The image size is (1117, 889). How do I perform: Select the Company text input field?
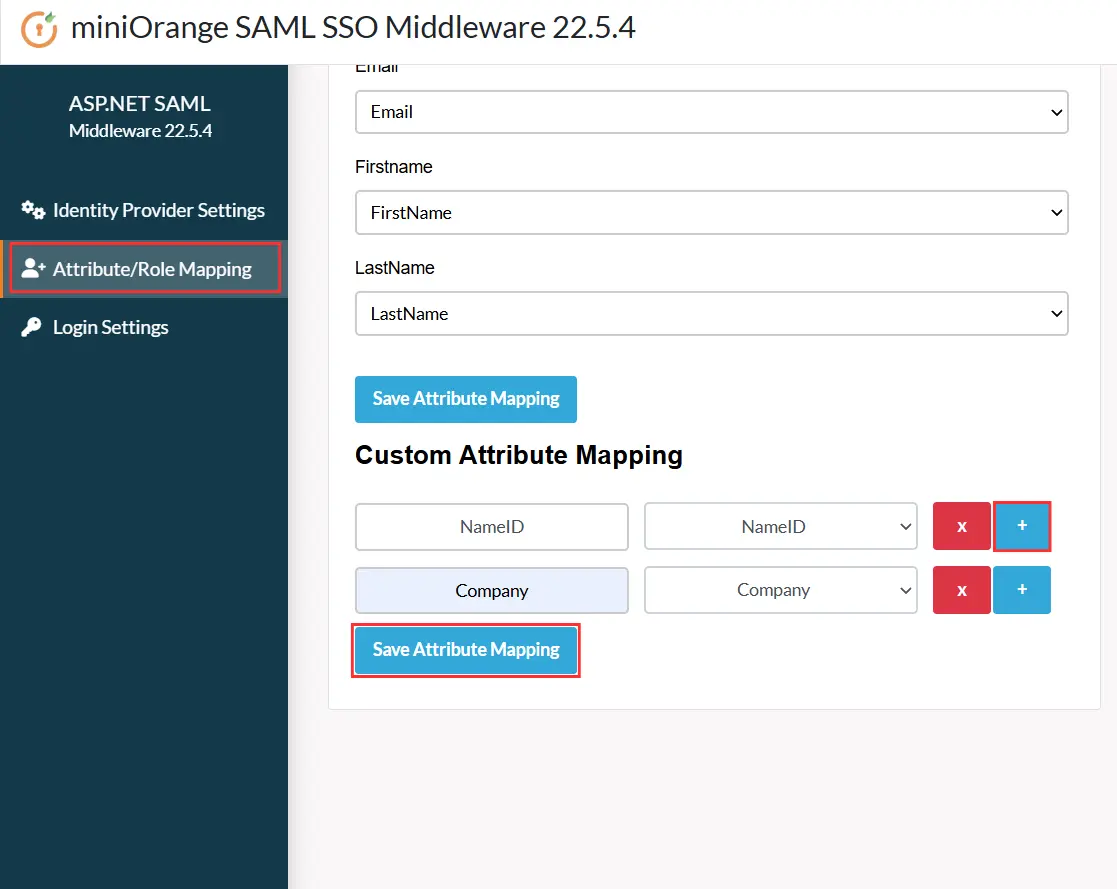click(x=491, y=590)
